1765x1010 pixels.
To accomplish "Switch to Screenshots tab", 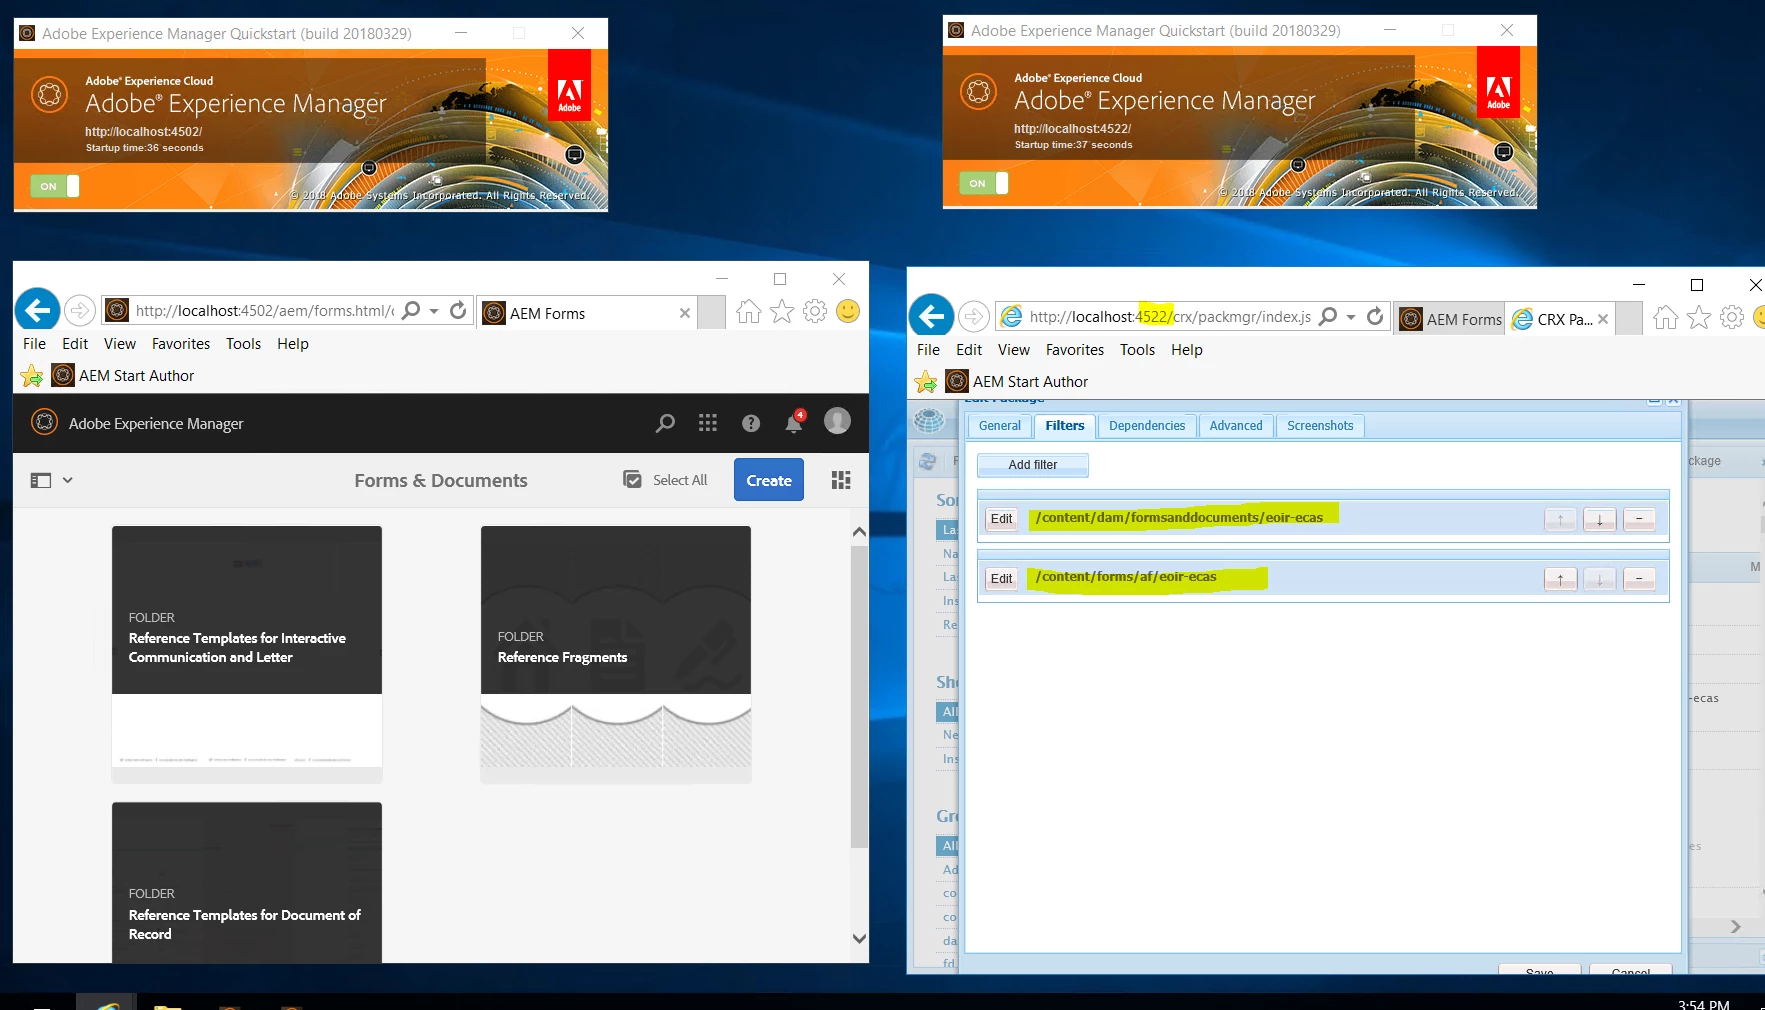I will click(x=1320, y=426).
